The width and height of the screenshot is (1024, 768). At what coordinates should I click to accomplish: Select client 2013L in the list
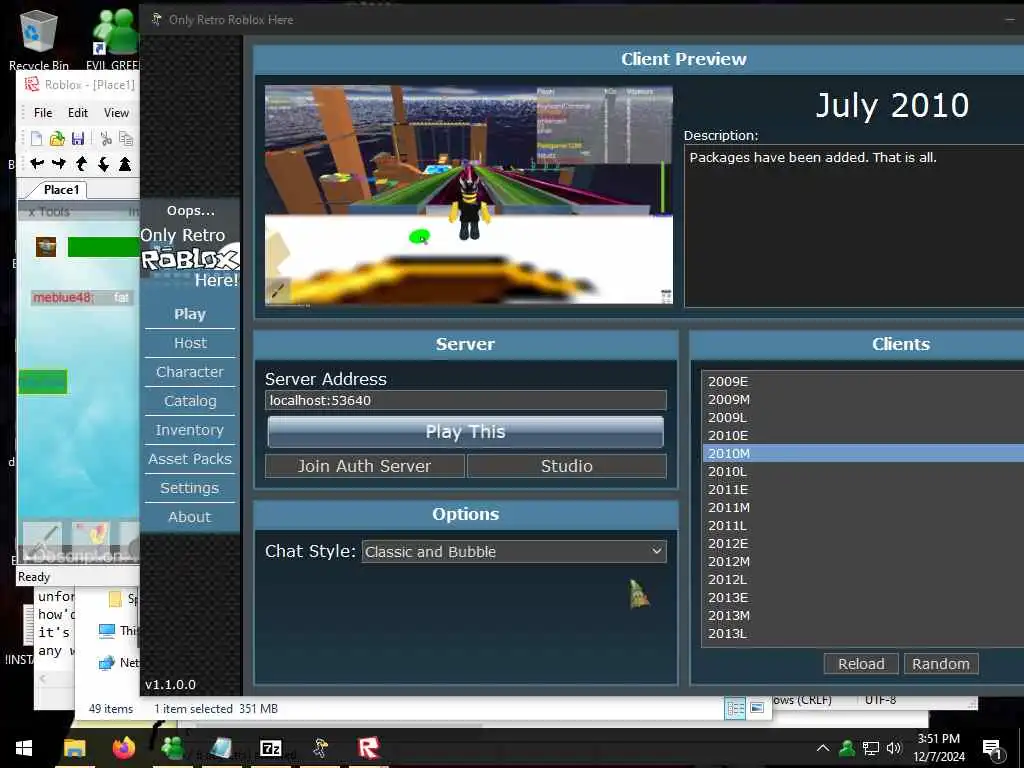point(863,633)
